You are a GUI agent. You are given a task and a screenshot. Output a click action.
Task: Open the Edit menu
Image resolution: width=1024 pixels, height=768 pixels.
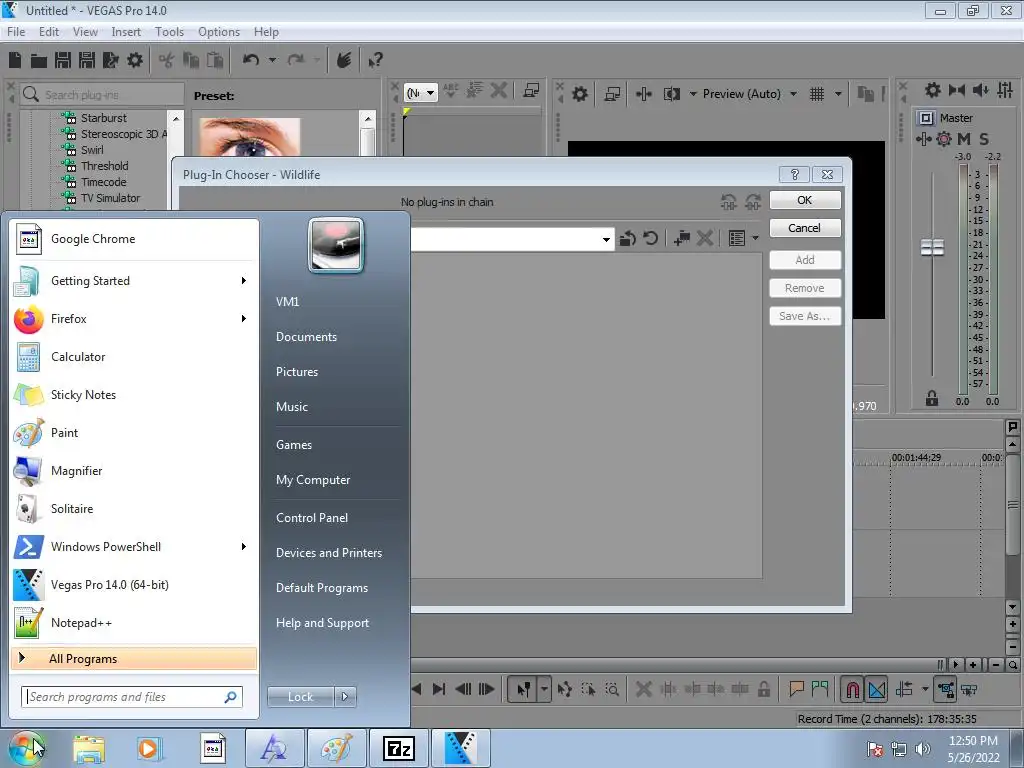click(48, 31)
